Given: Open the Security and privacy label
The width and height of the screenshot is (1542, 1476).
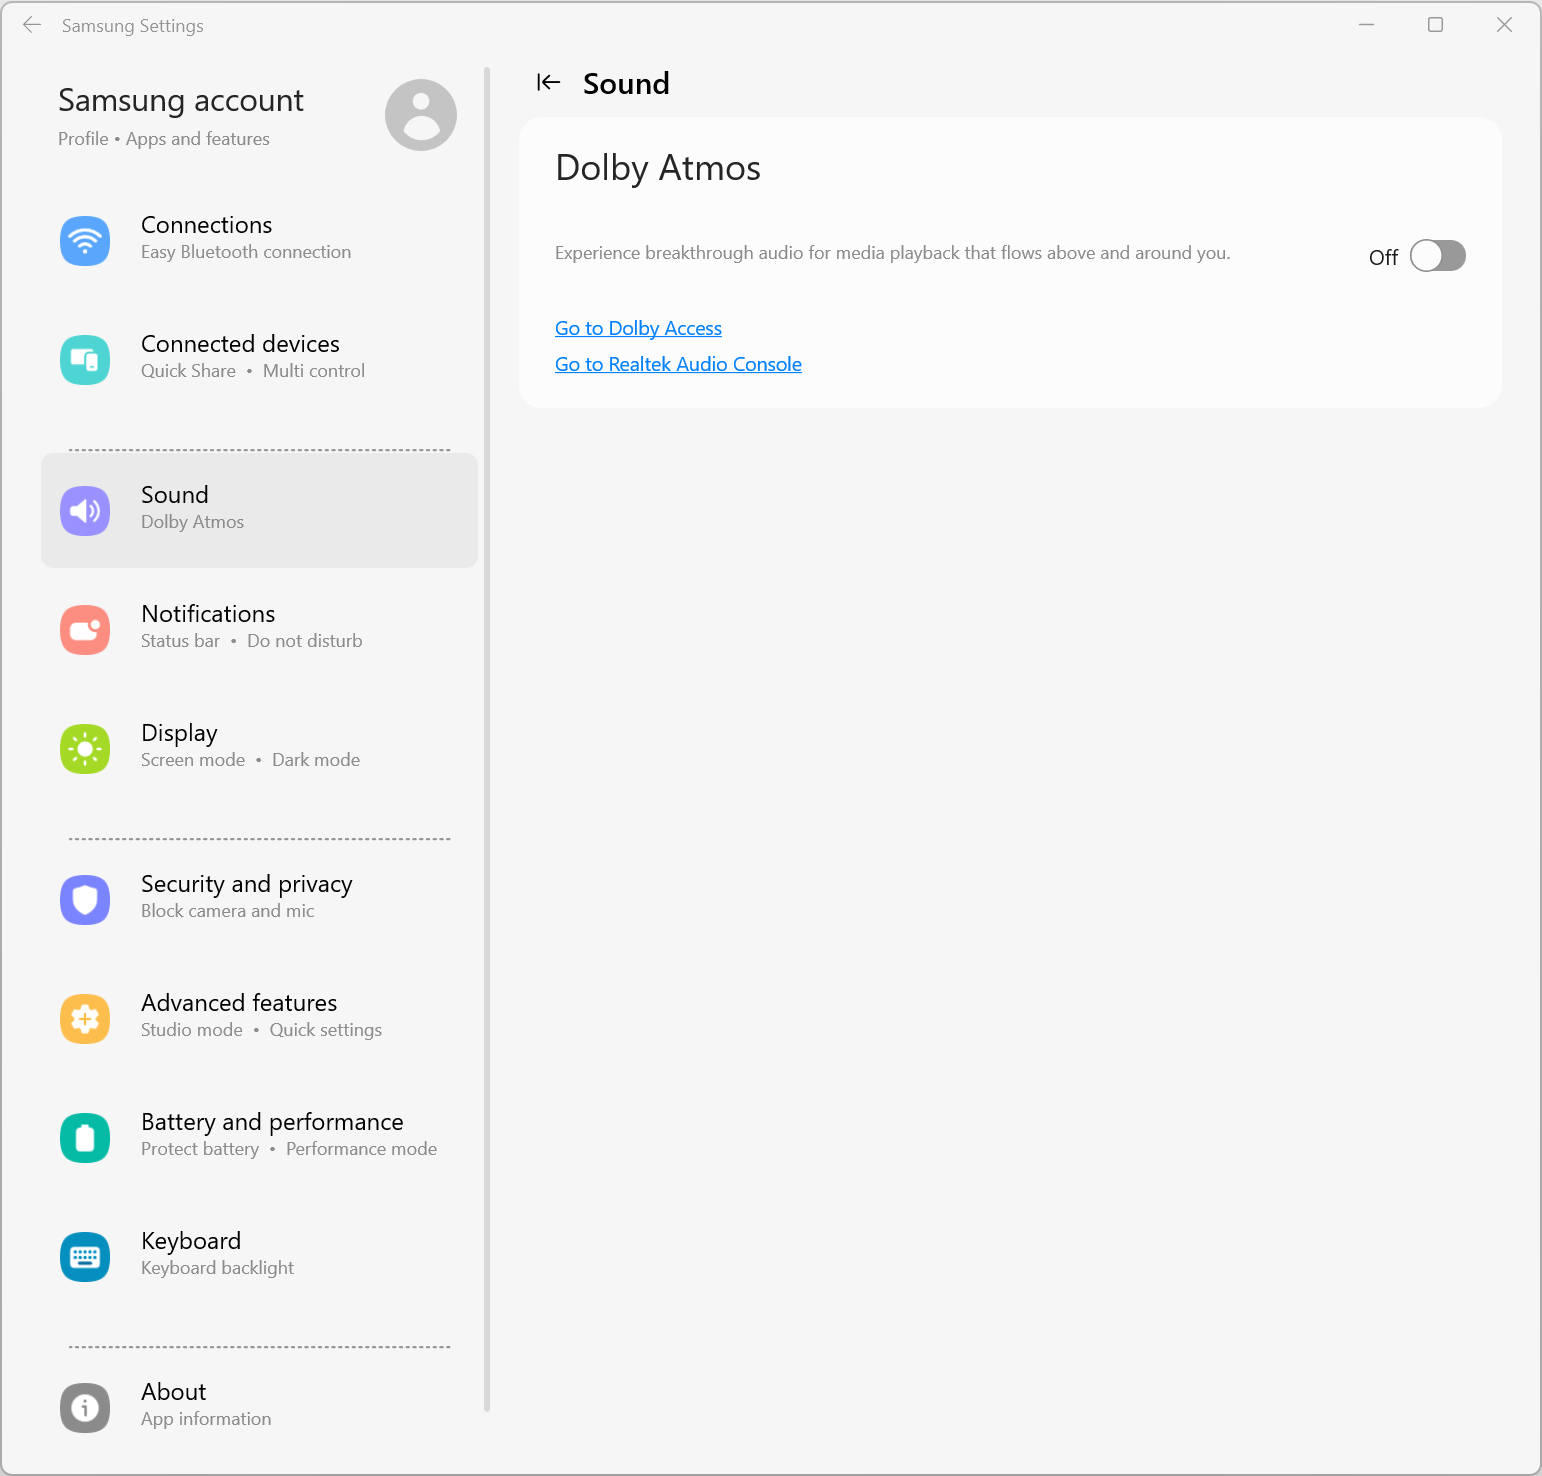Looking at the screenshot, I should point(247,884).
